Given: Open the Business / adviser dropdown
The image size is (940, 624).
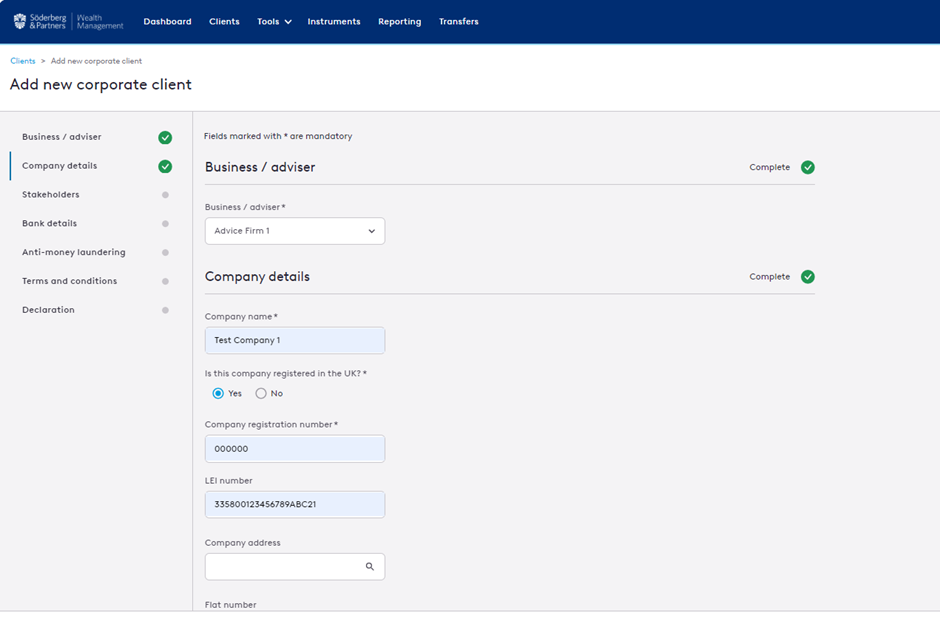Looking at the screenshot, I should (294, 231).
